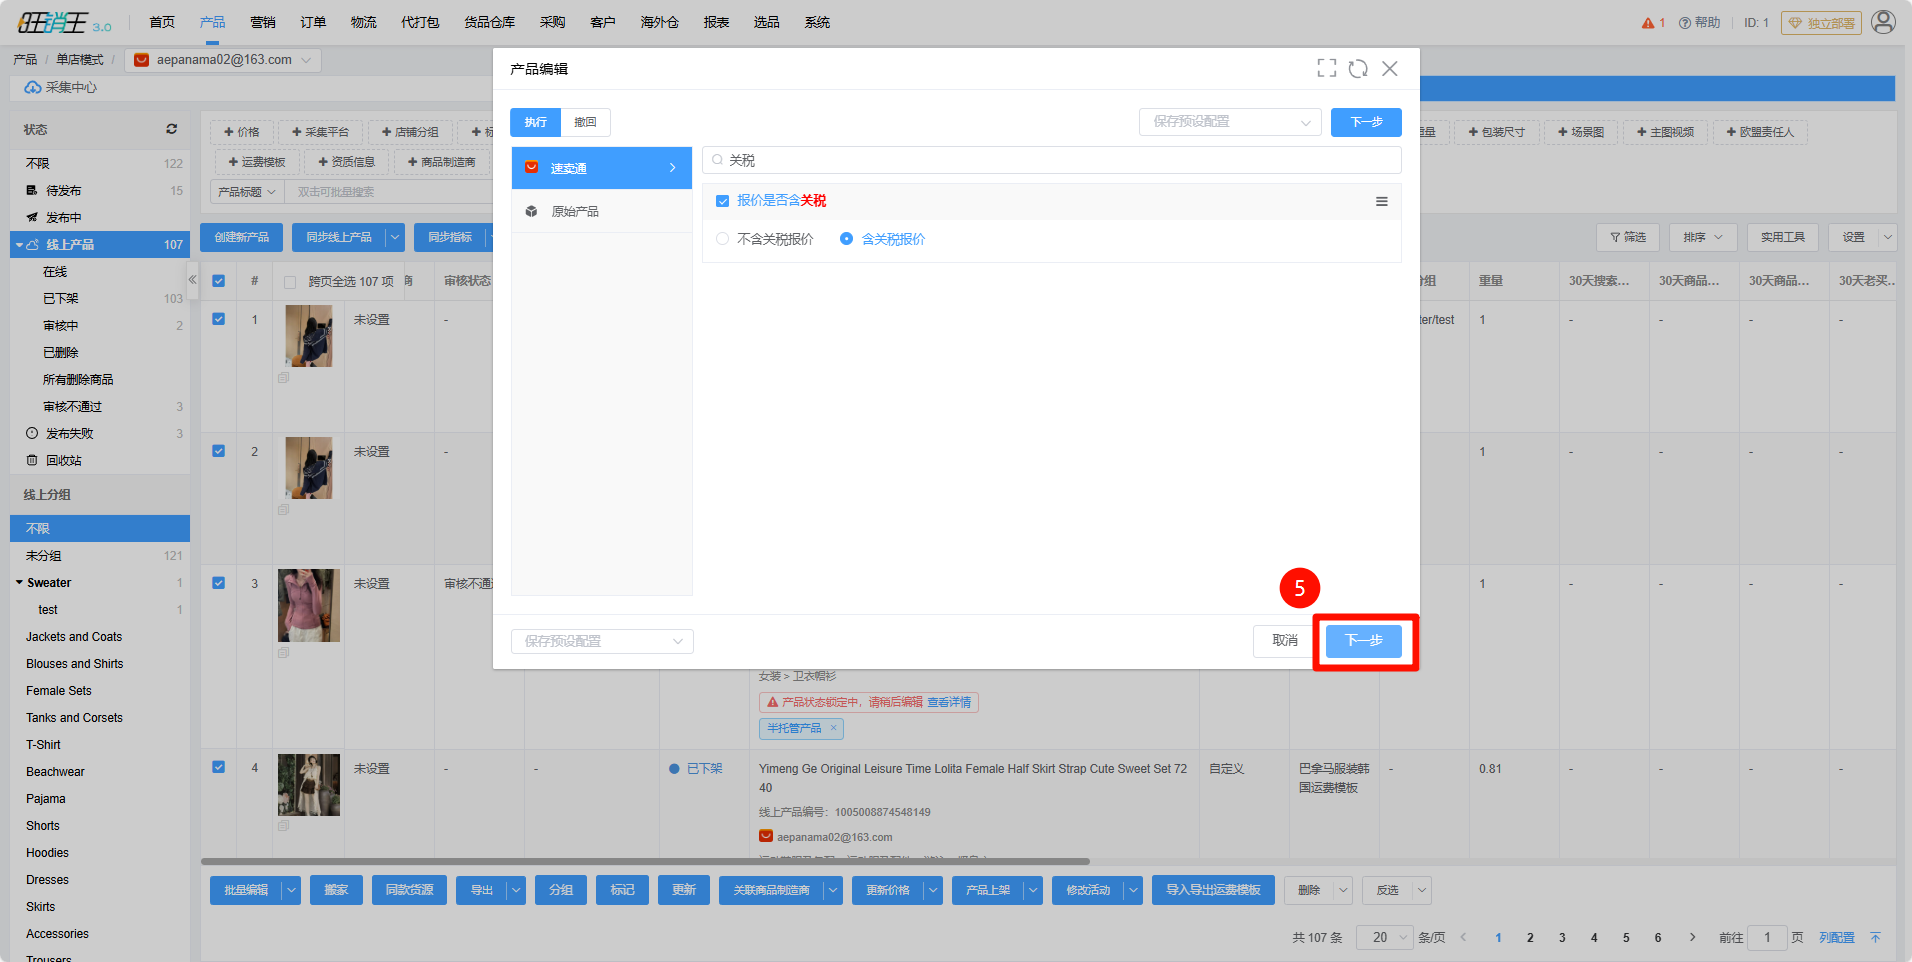Click the 采集中心 cloud icon

click(33, 87)
